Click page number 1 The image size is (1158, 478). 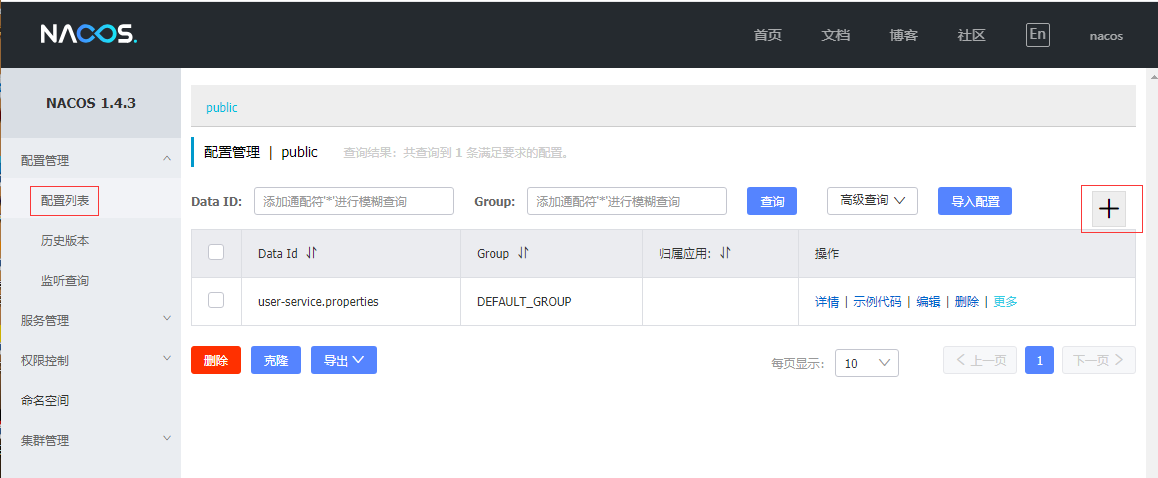pyautogui.click(x=1039, y=360)
